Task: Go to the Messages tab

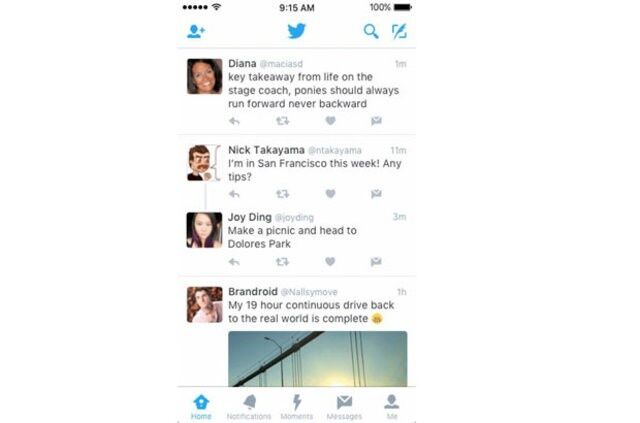Action: [x=344, y=407]
